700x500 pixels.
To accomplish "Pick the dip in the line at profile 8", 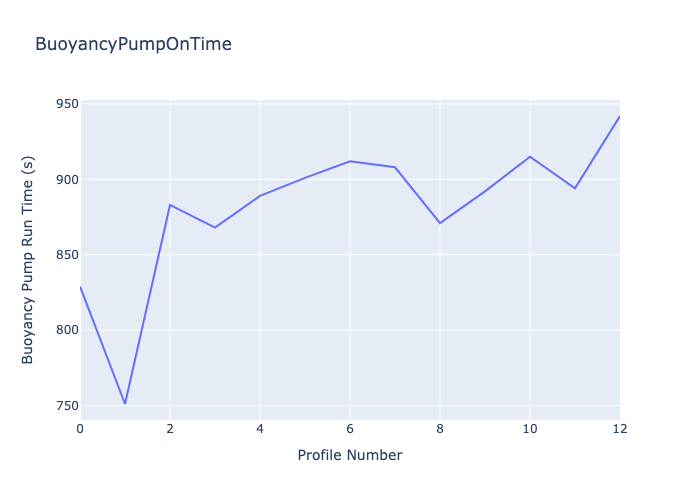I will [440, 223].
